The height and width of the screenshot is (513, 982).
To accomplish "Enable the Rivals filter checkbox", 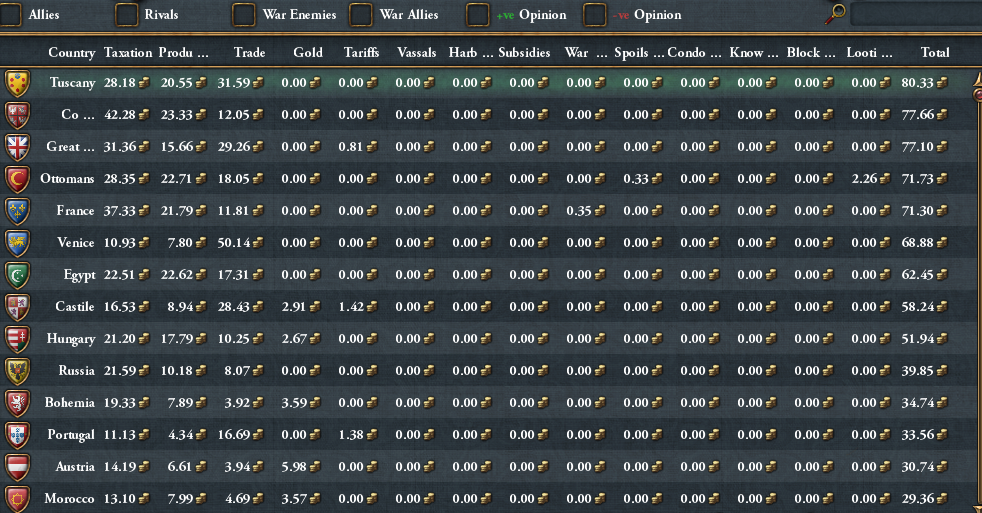I will click(127, 15).
